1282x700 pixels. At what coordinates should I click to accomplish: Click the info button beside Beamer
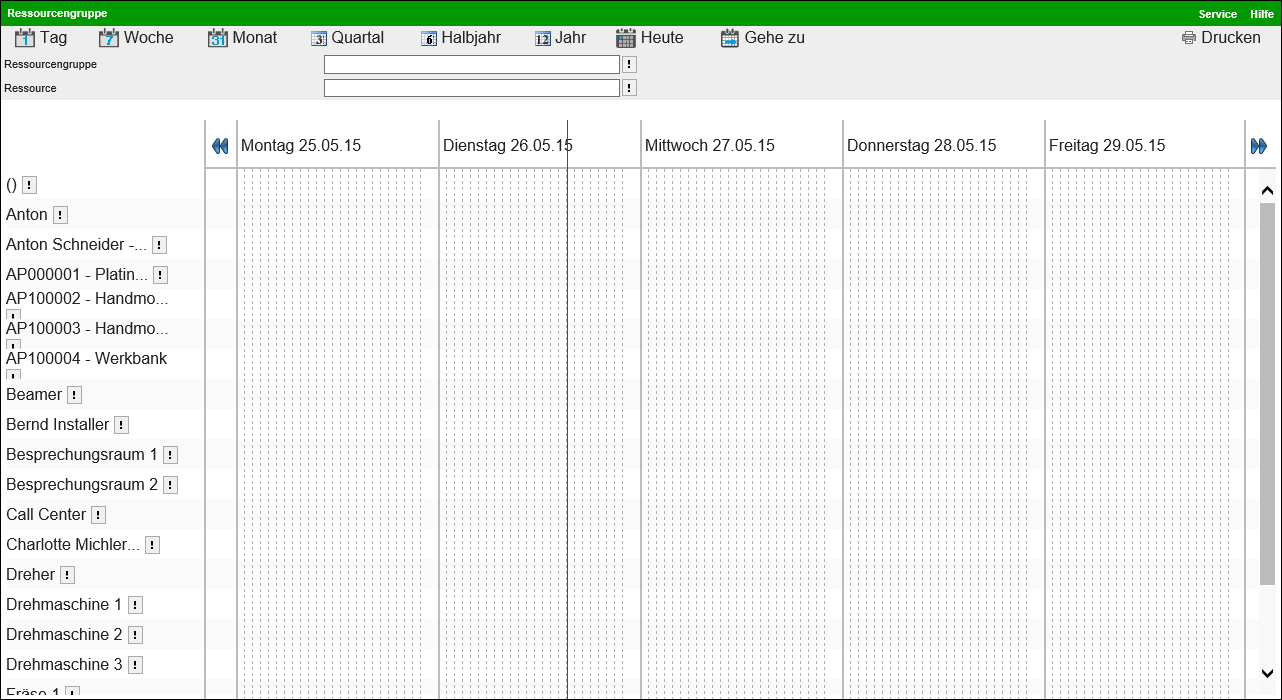point(74,395)
